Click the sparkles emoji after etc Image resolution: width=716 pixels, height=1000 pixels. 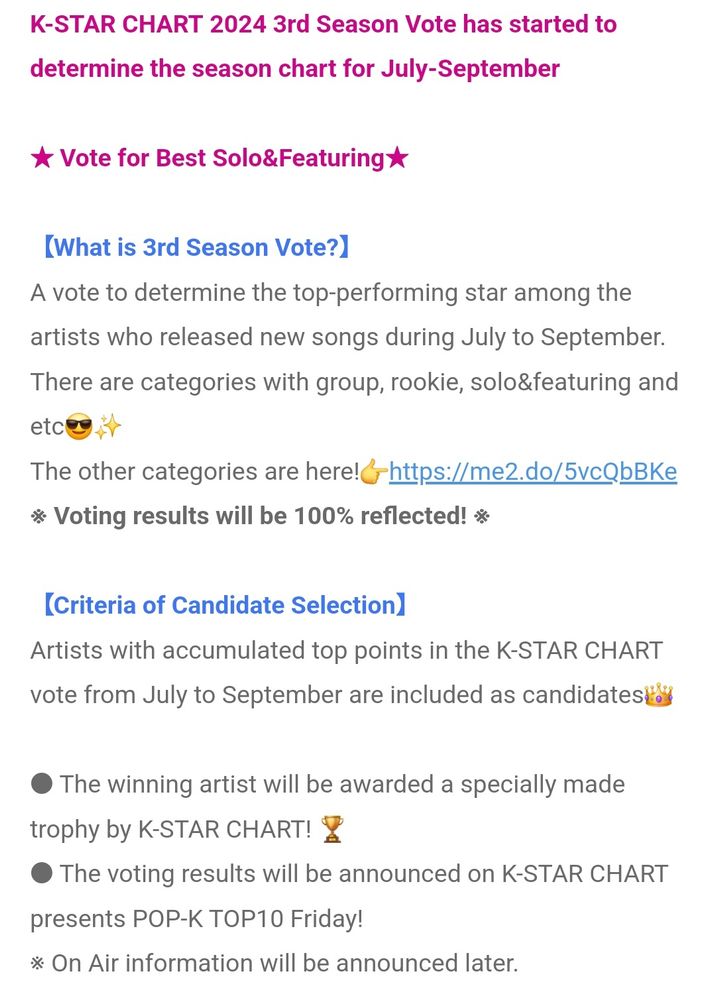(107, 428)
